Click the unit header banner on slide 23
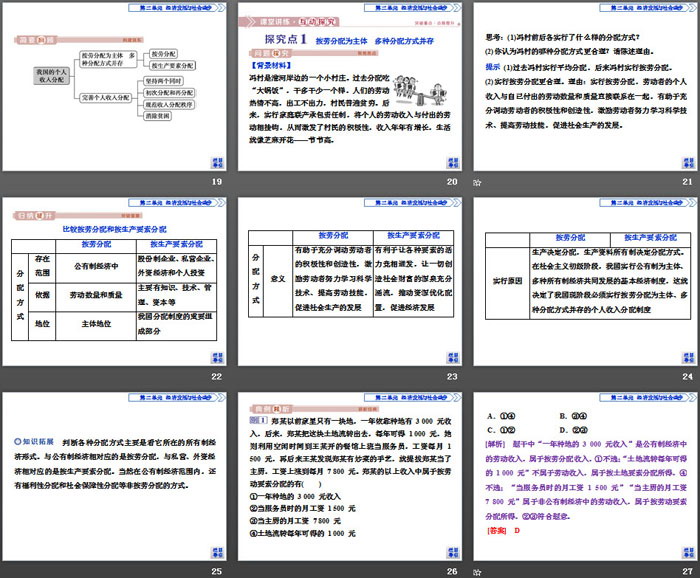This screenshot has height=578, width=700. coord(413,203)
